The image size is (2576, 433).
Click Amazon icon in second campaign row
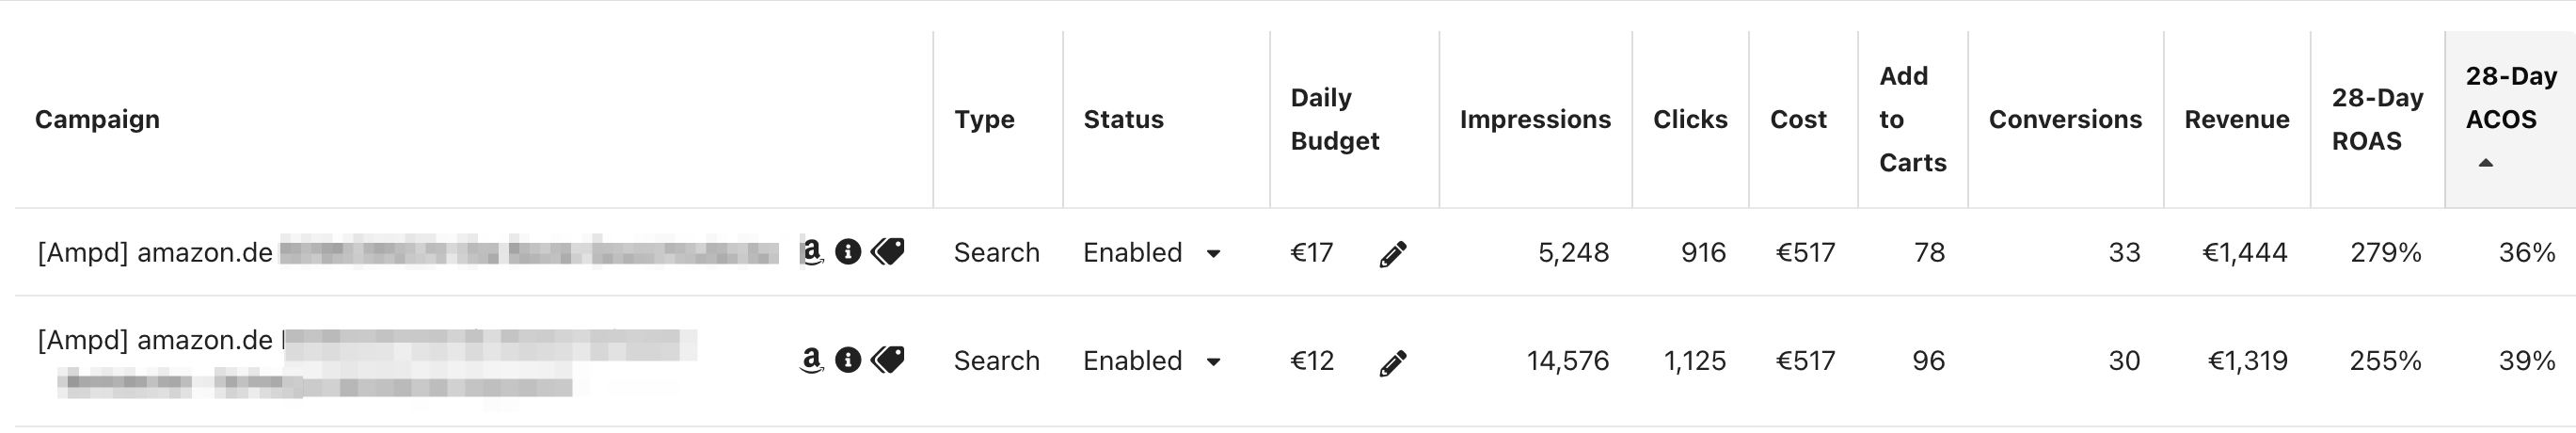812,360
